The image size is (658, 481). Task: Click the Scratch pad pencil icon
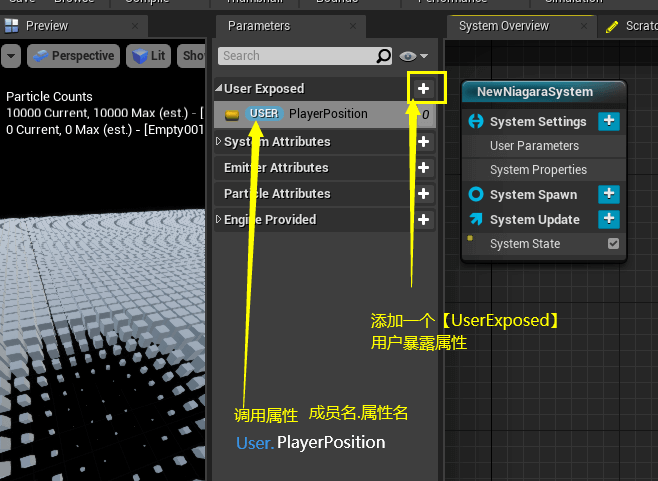[612, 27]
